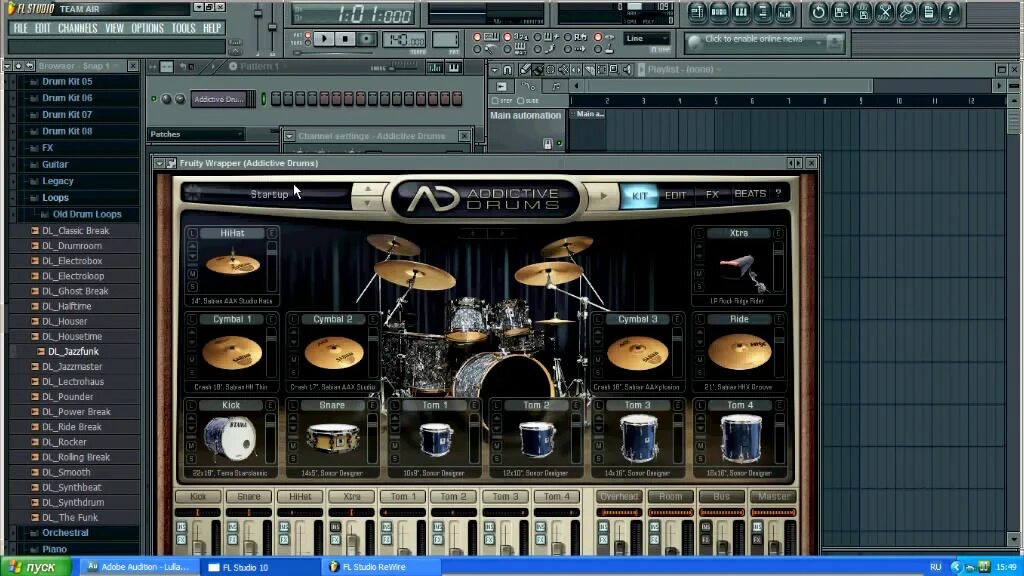
Task: Collapse the Loops folder in Browser
Action: [x=55, y=198]
